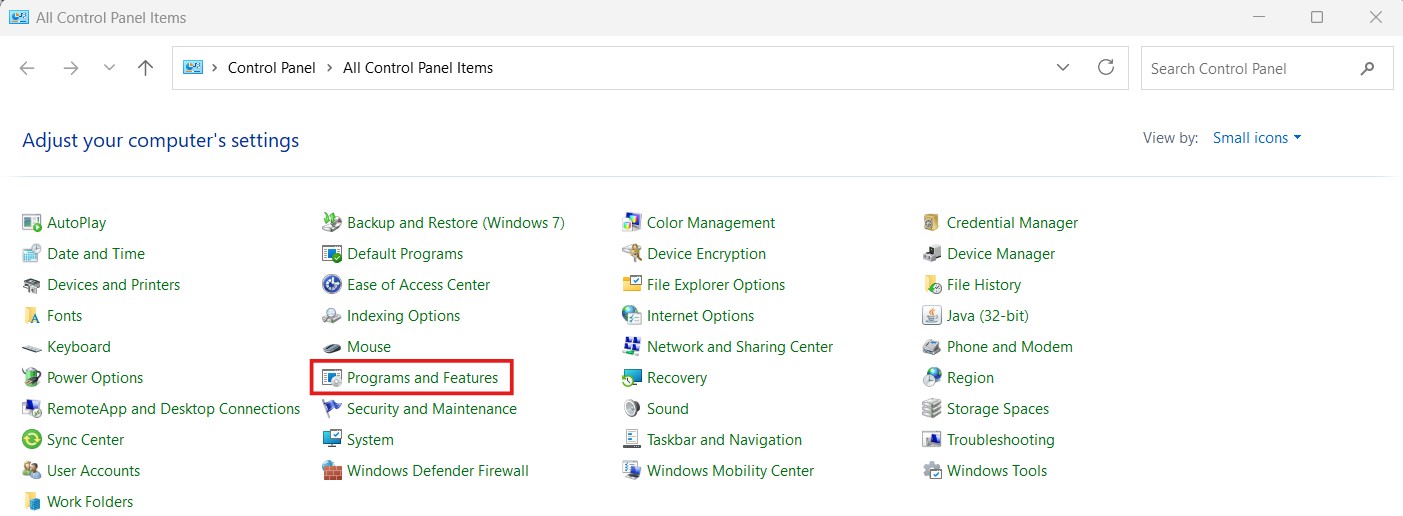Click the Control Panel icon in address bar
The image size is (1403, 516).
point(193,68)
